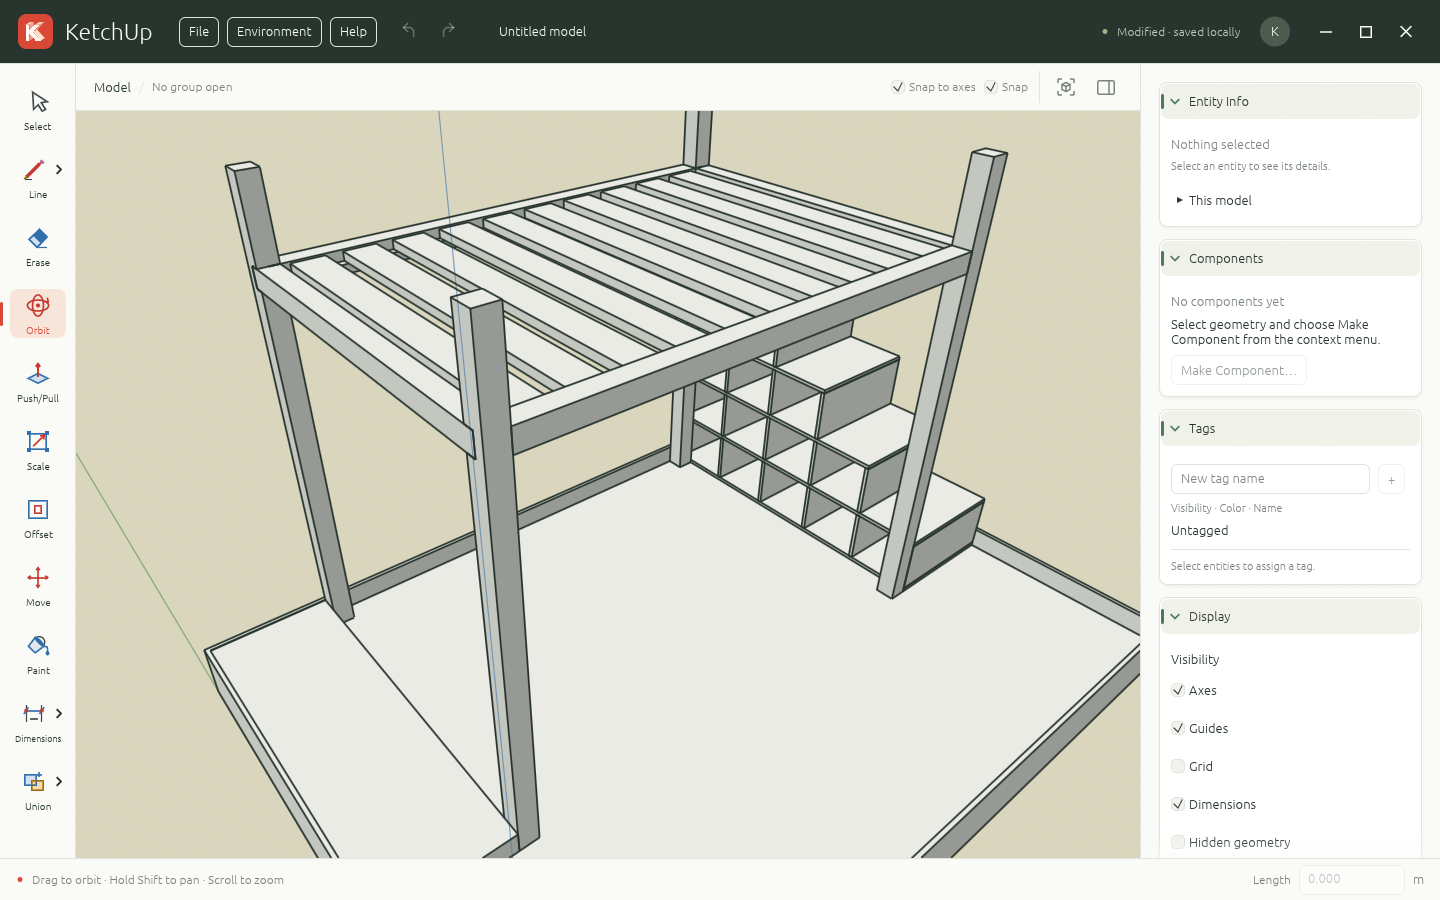
Task: Collapse the Entity Info panel
Action: [1290, 101]
